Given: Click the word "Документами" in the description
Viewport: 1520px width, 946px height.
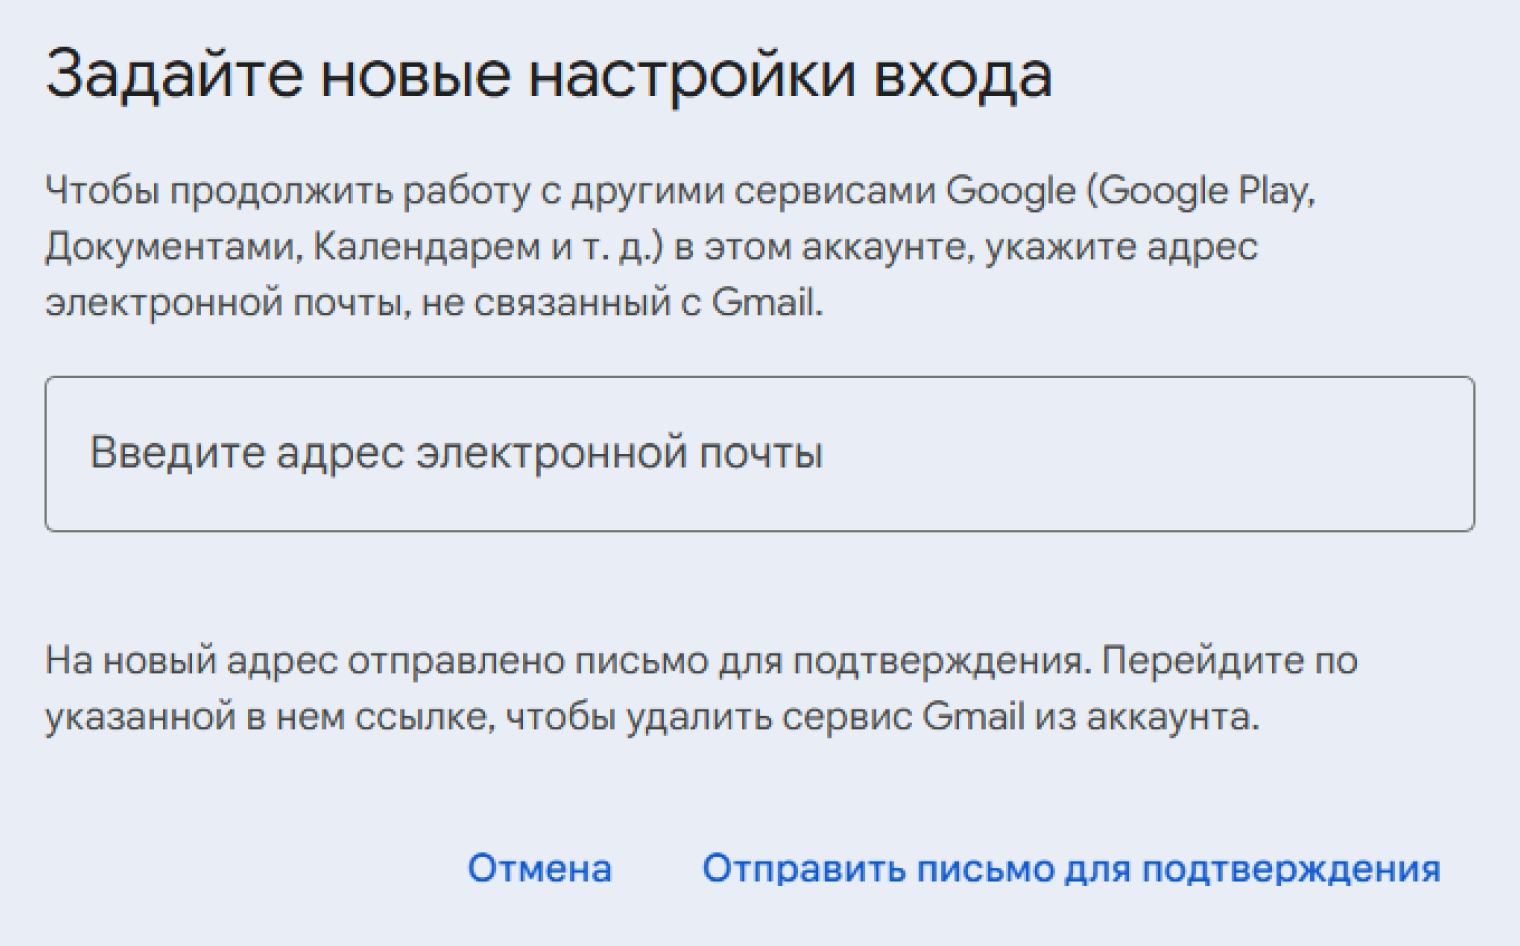Looking at the screenshot, I should click(172, 247).
